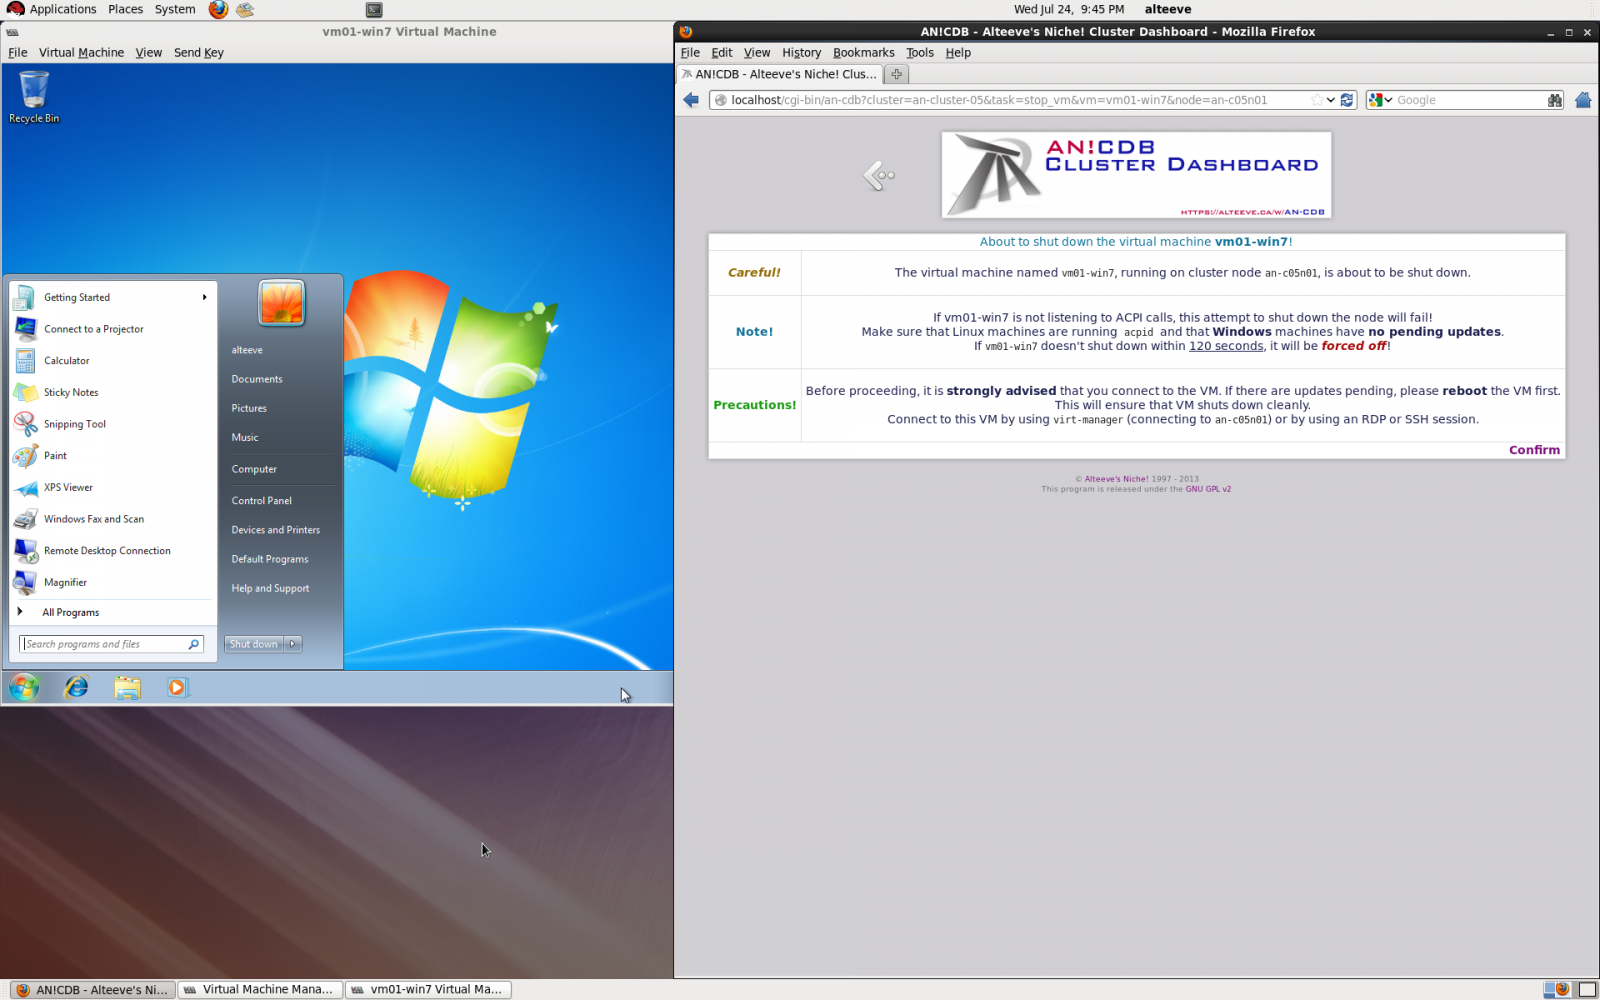
Task: Click the dashboard back arrow beside logo
Action: [878, 176]
